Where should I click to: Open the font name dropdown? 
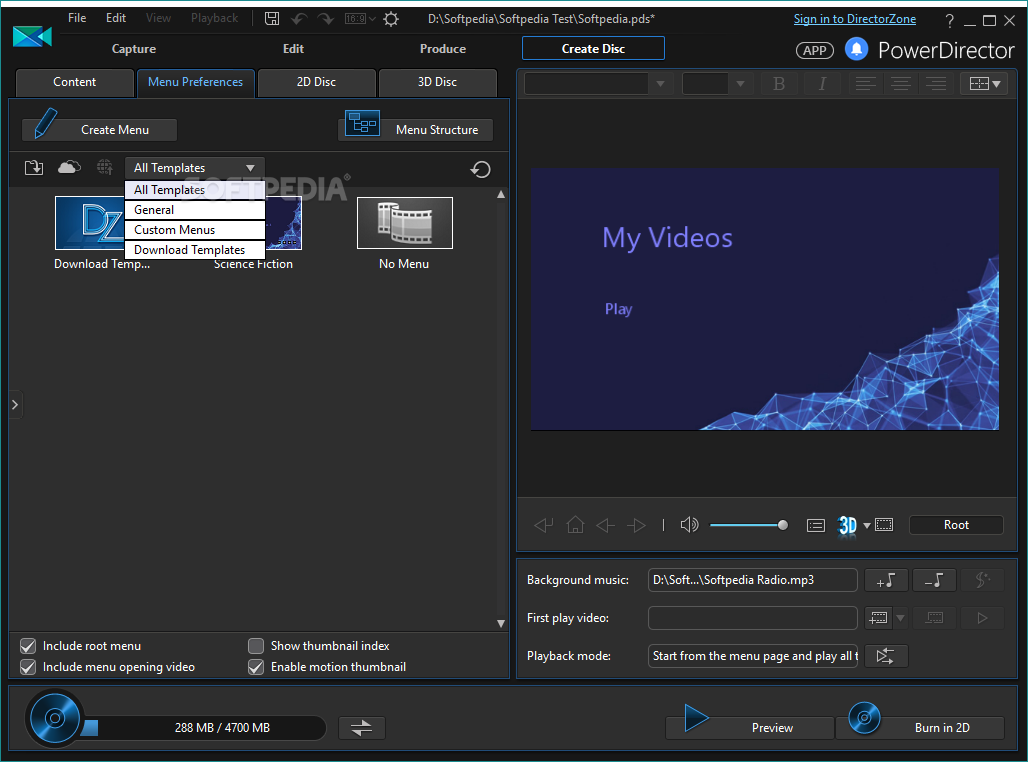coord(661,83)
